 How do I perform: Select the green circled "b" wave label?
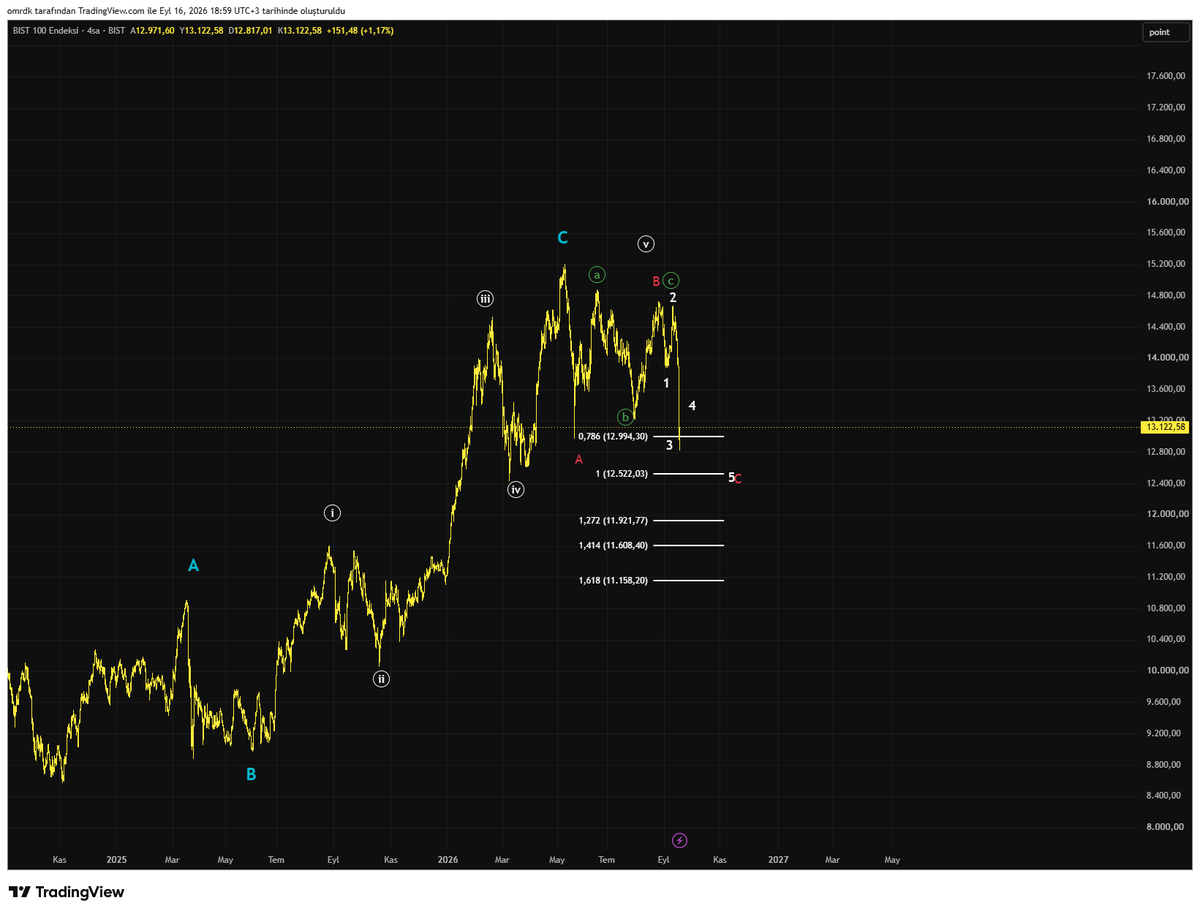click(x=625, y=417)
